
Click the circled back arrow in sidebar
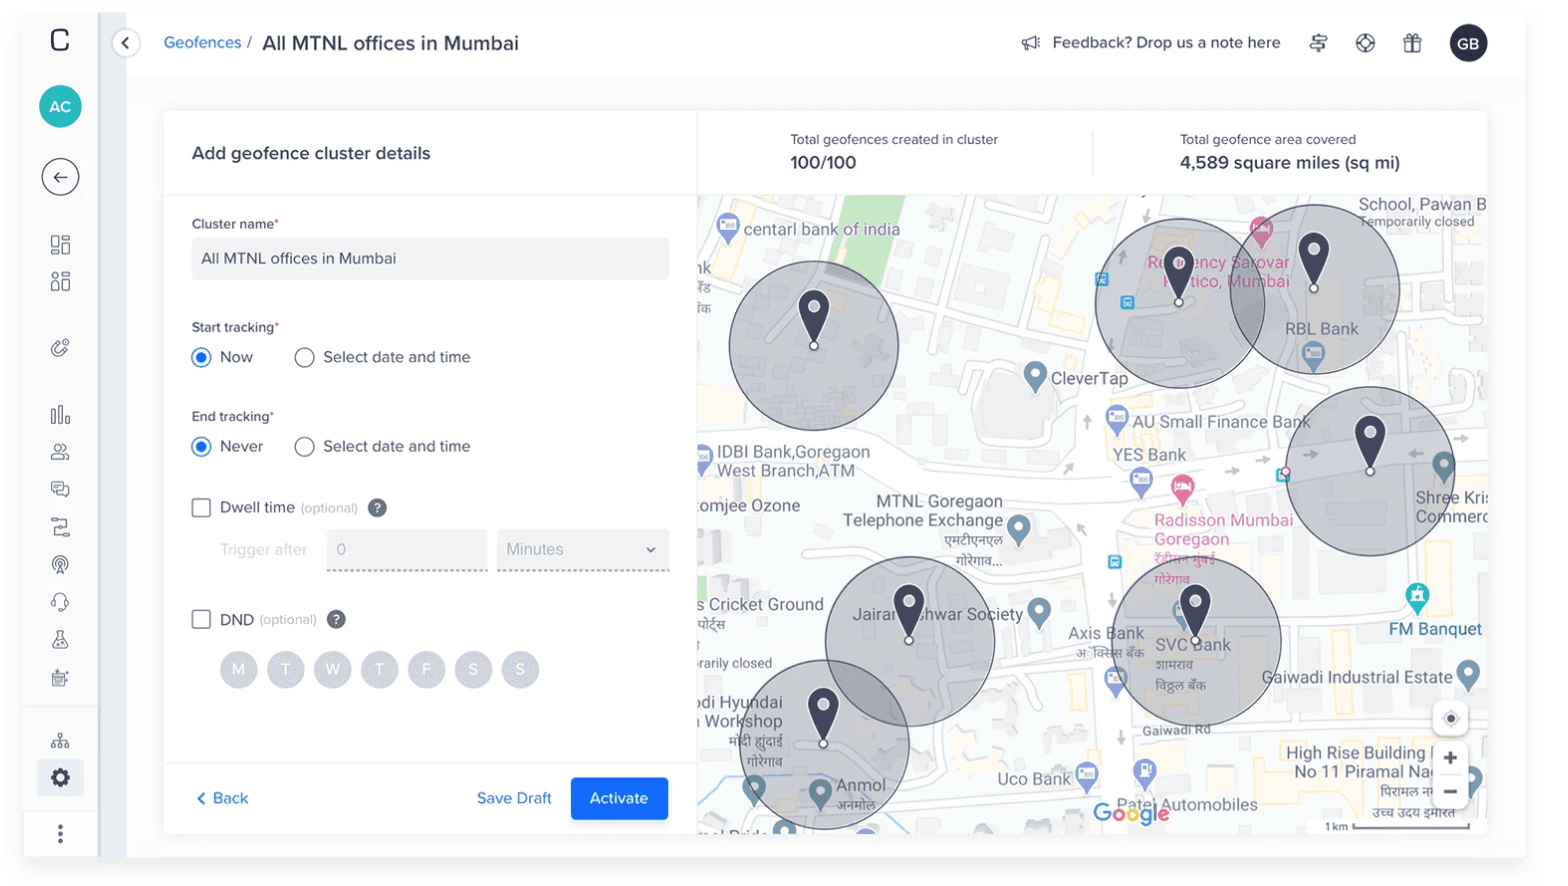tap(60, 177)
